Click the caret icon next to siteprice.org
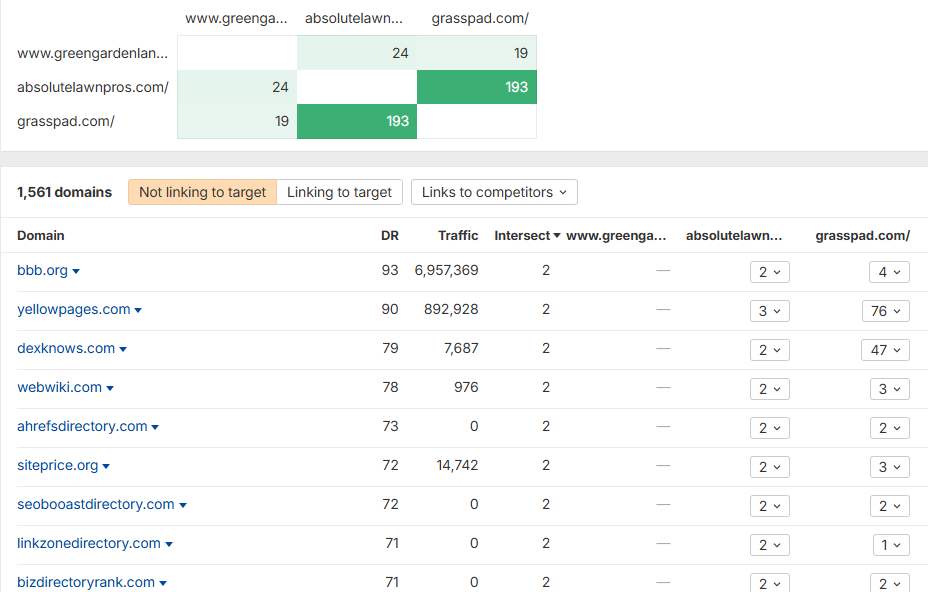This screenshot has width=928, height=592. tap(106, 466)
